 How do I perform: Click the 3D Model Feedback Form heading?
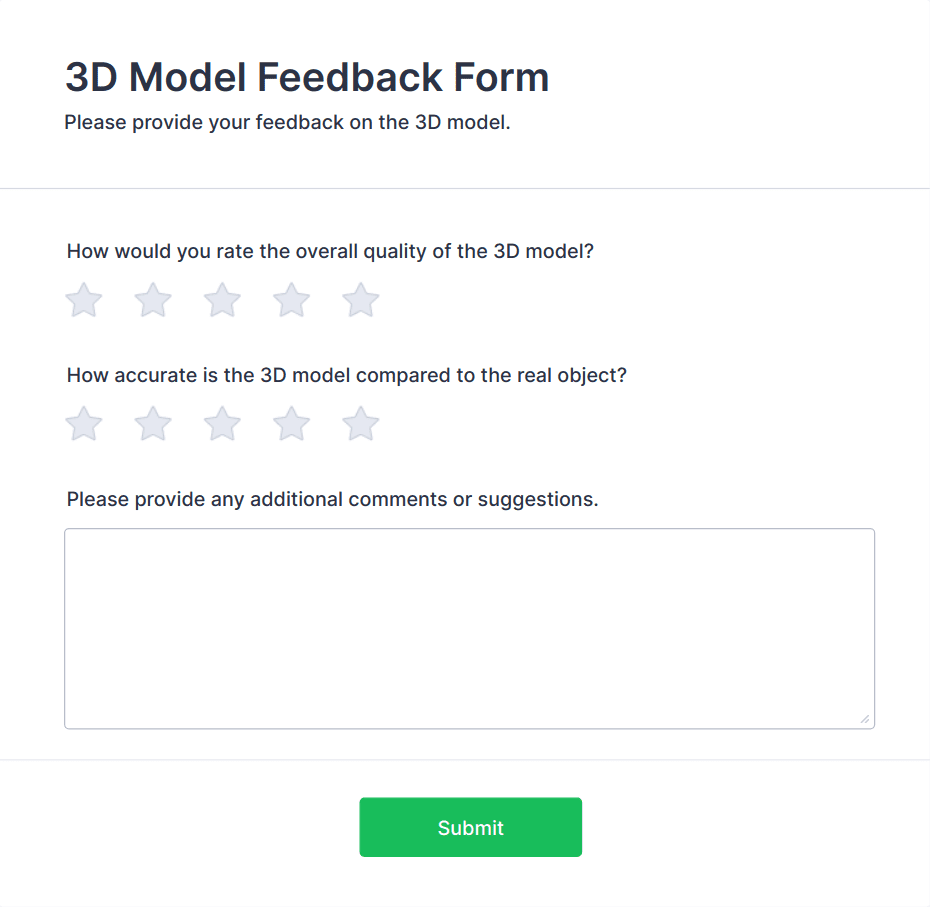point(306,77)
